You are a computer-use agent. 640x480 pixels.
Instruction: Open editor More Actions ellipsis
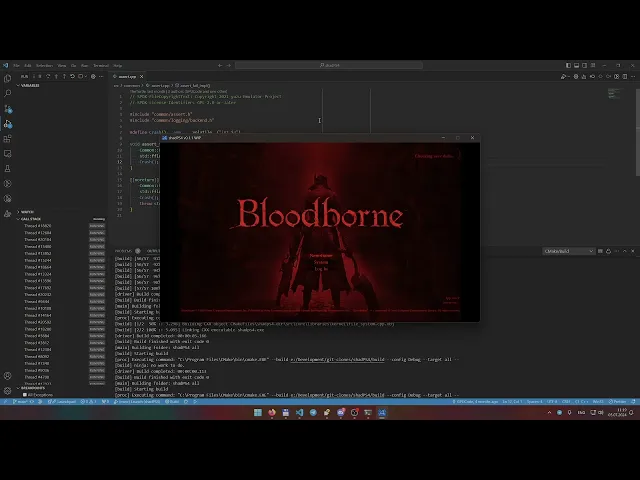[633, 76]
